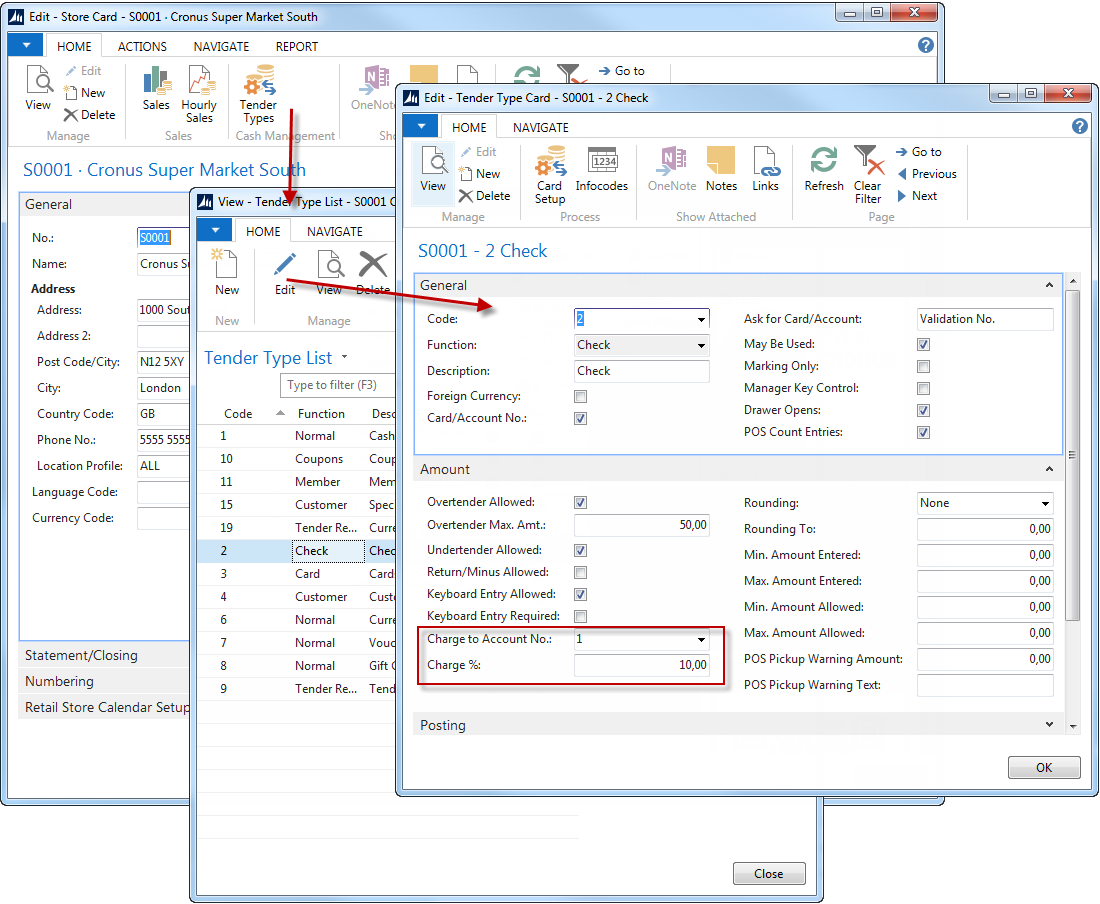Disable the Drawer Opens checkbox
This screenshot has height=904, width=1100.
(924, 411)
